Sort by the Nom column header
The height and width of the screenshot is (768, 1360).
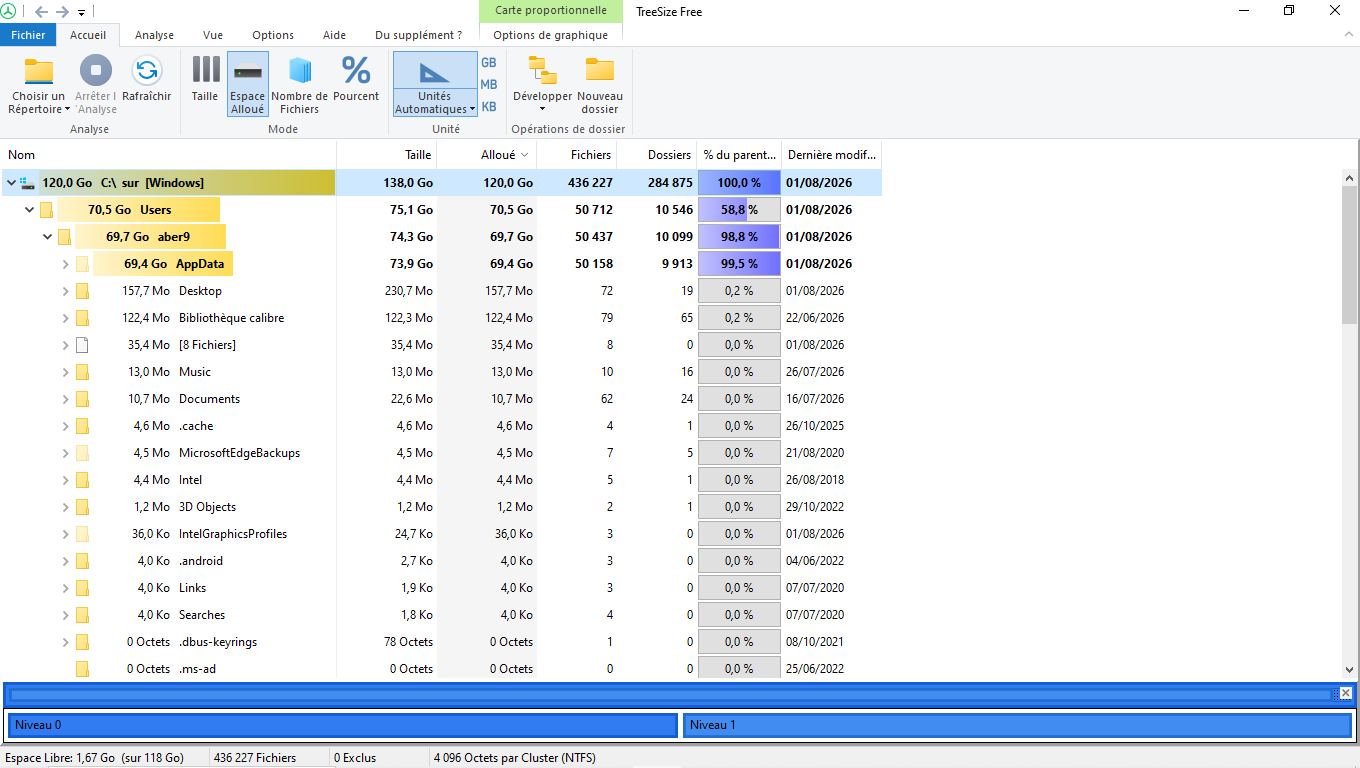pyautogui.click(x=168, y=155)
